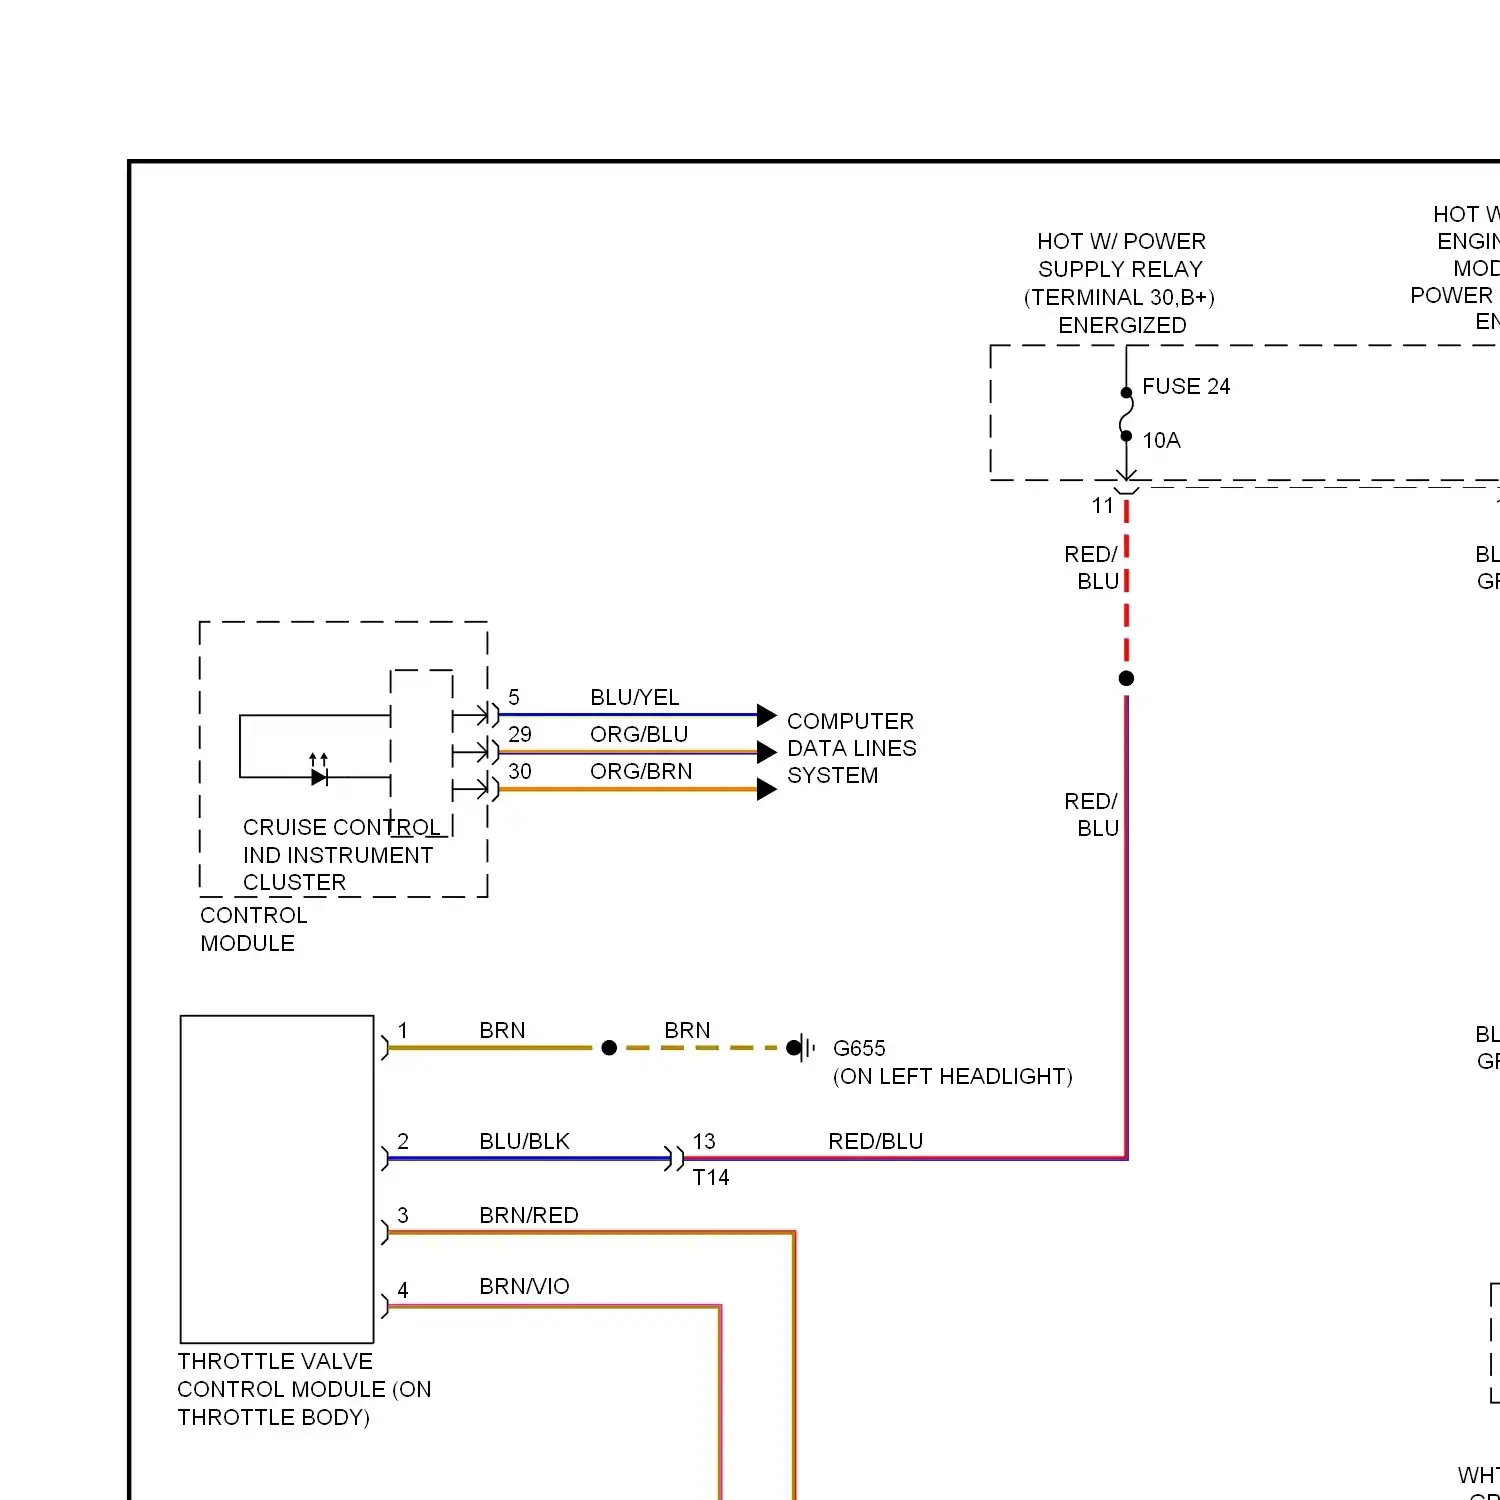Click the BRN/VIO wire color label

[x=524, y=1286]
